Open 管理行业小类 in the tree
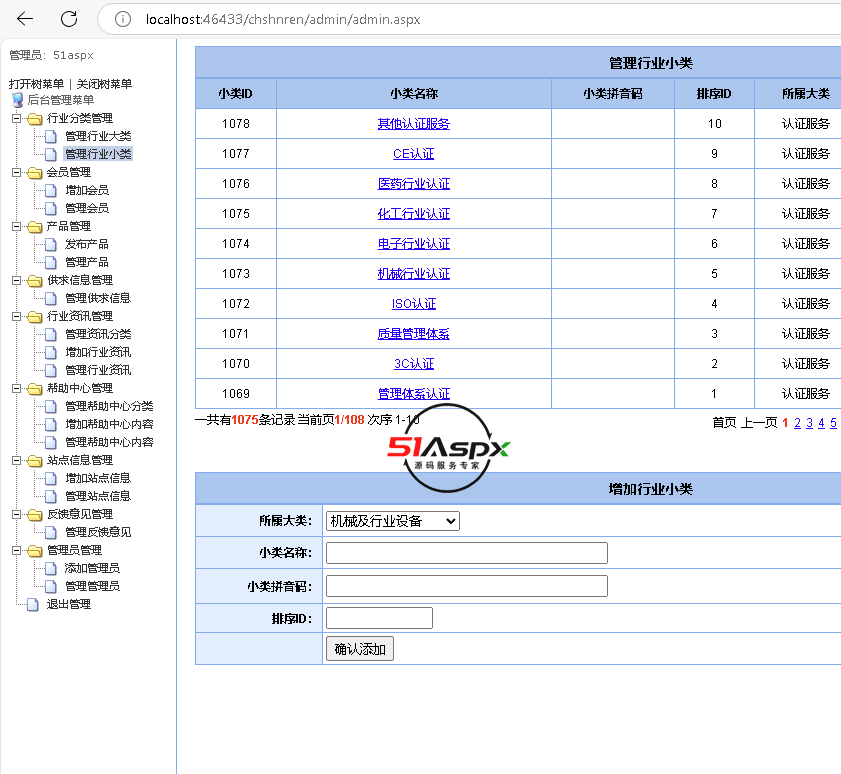Screen dimensions: 841x774 98,154
